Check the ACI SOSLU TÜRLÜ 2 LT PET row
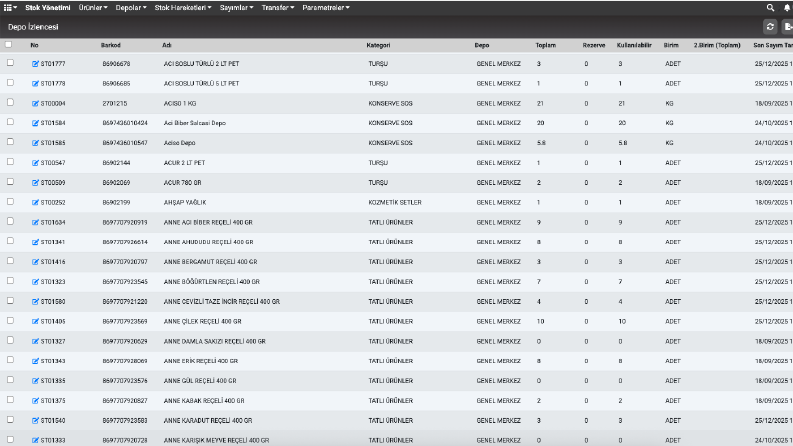 click(x=10, y=63)
